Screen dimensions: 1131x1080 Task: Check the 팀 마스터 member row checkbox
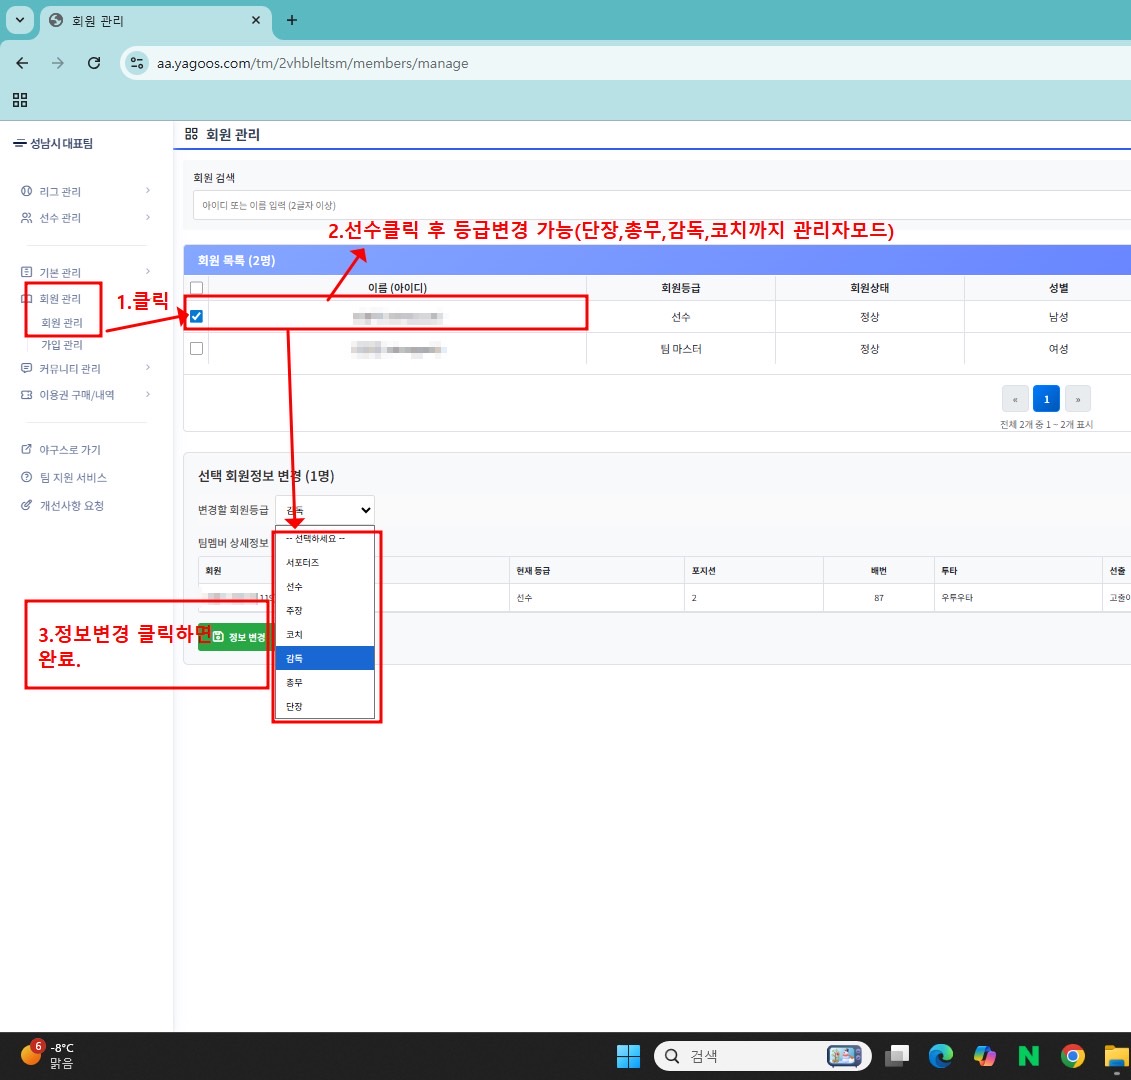point(196,349)
